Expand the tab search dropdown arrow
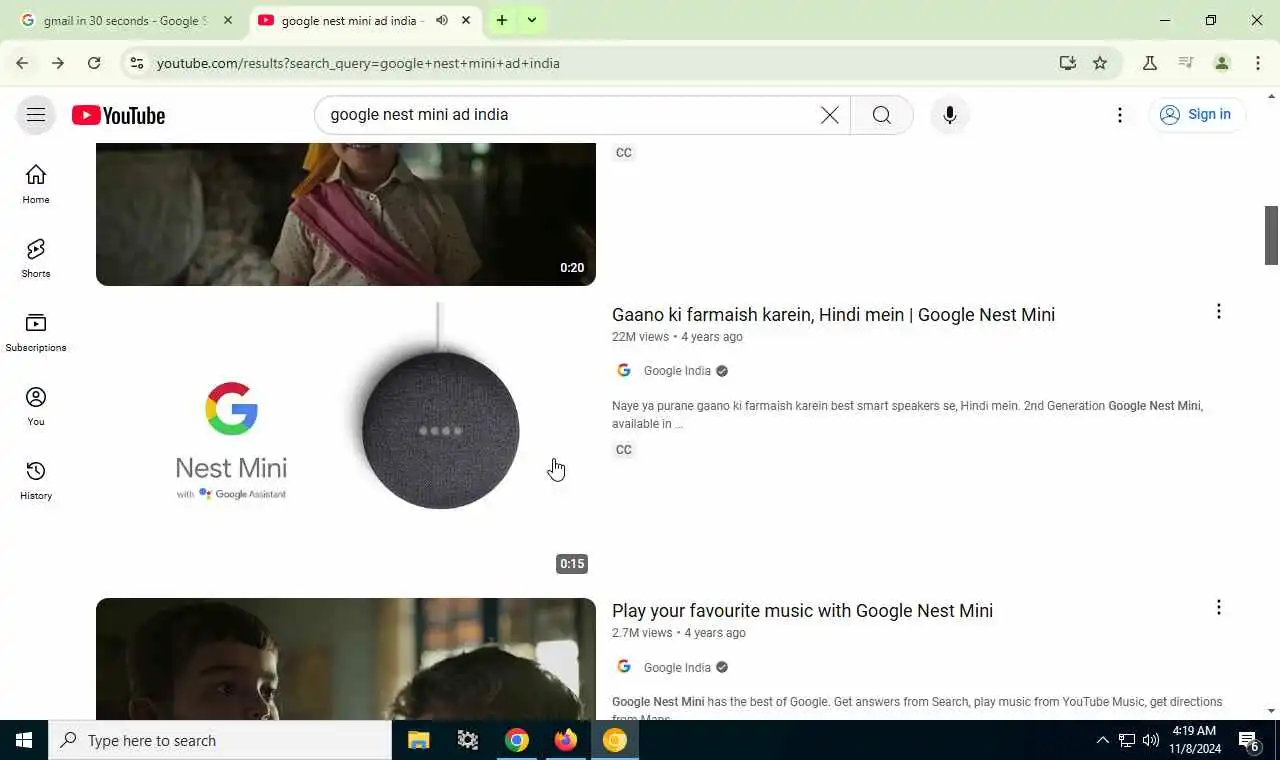1280x760 pixels. 532,20
